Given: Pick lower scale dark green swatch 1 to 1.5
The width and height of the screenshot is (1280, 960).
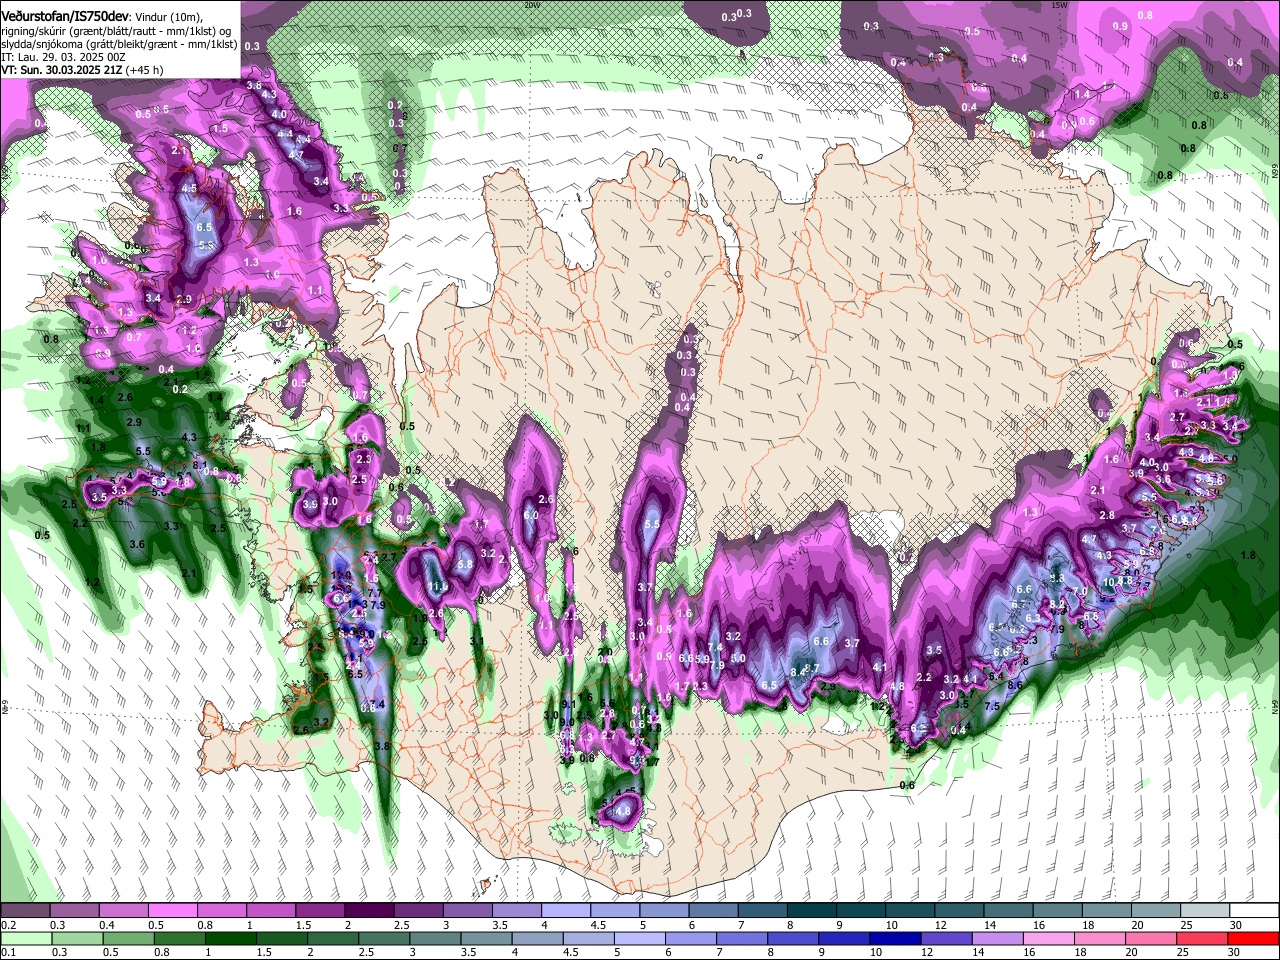Looking at the screenshot, I should (x=230, y=938).
